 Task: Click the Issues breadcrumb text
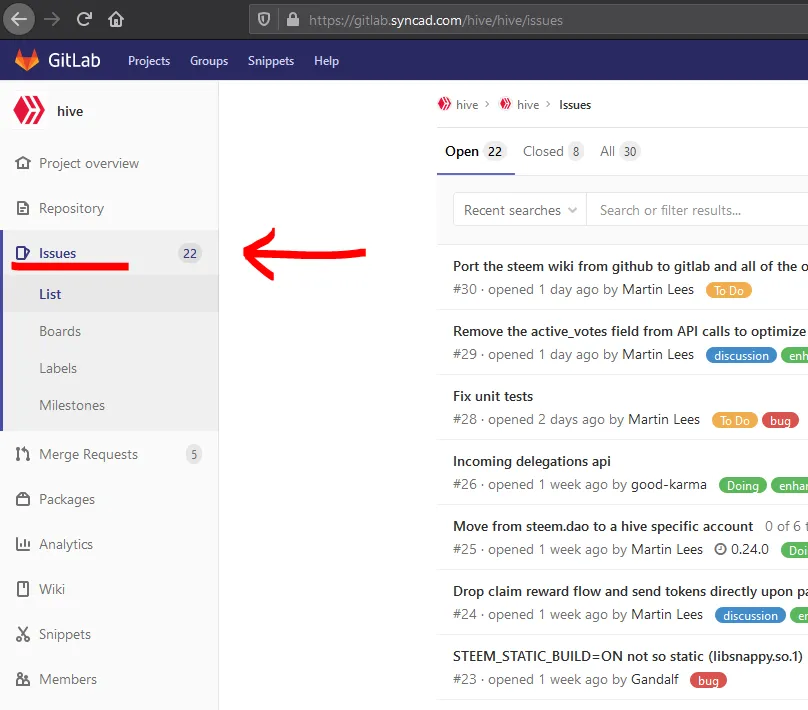click(x=575, y=105)
